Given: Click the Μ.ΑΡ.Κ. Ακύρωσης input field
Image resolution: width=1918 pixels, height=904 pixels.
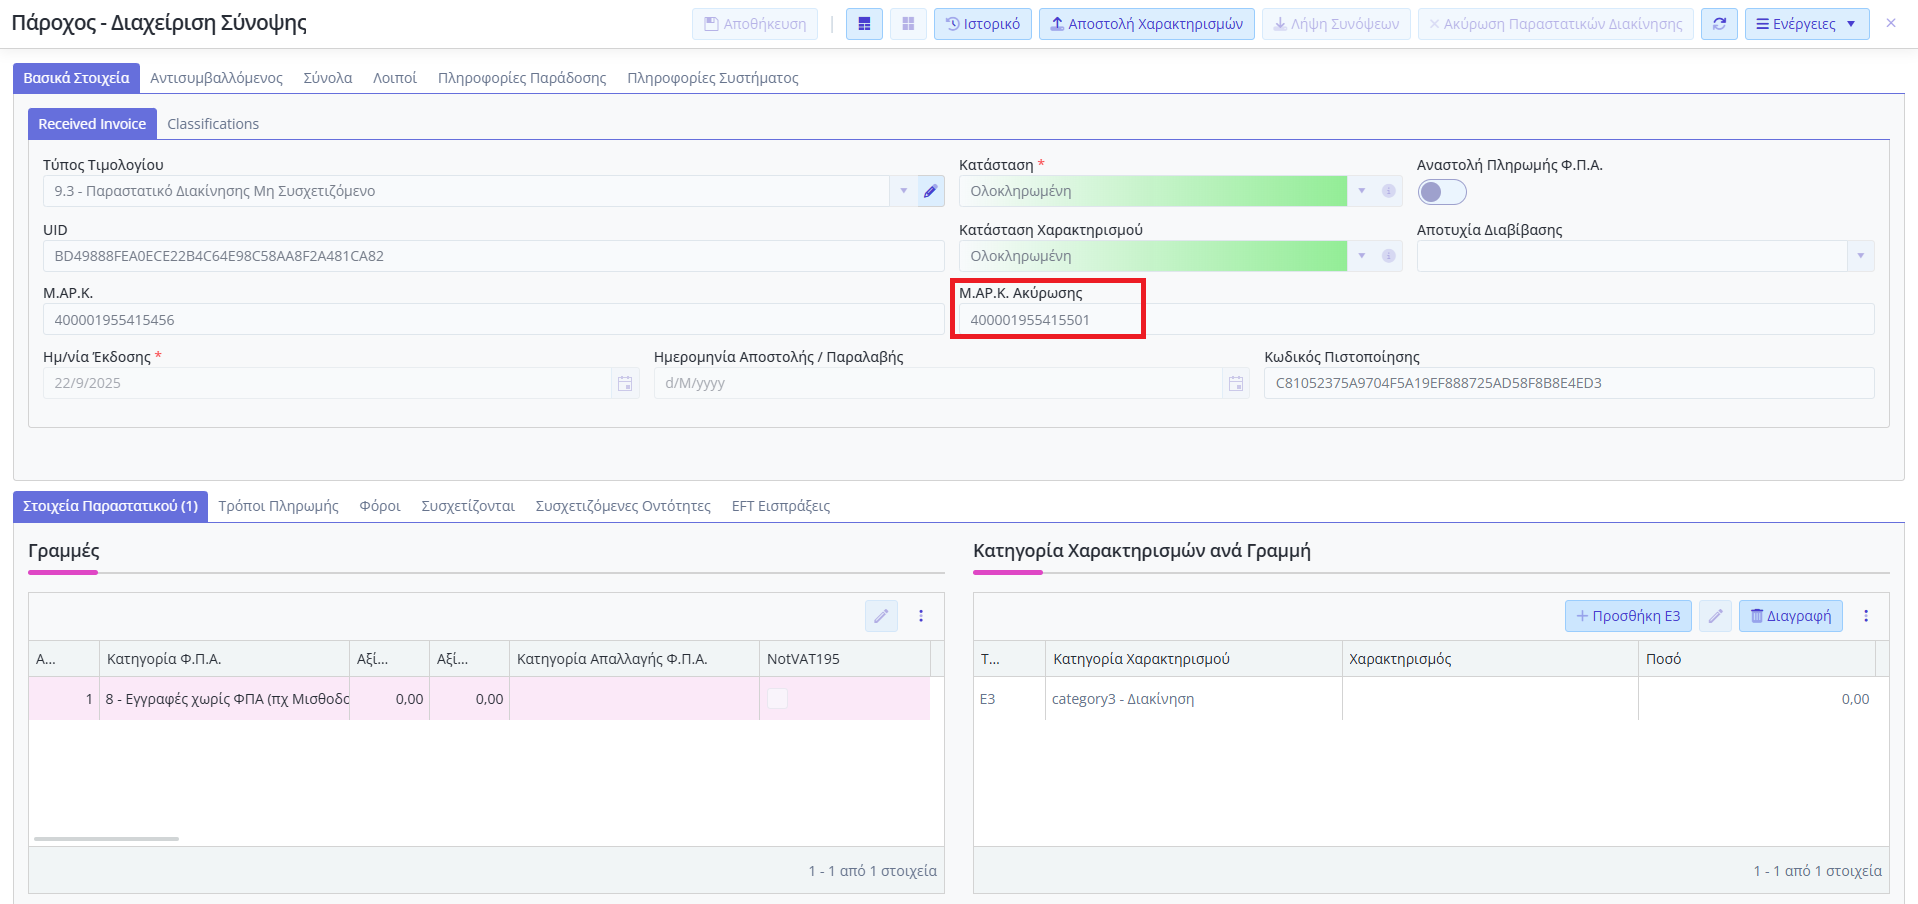Looking at the screenshot, I should (x=1045, y=320).
